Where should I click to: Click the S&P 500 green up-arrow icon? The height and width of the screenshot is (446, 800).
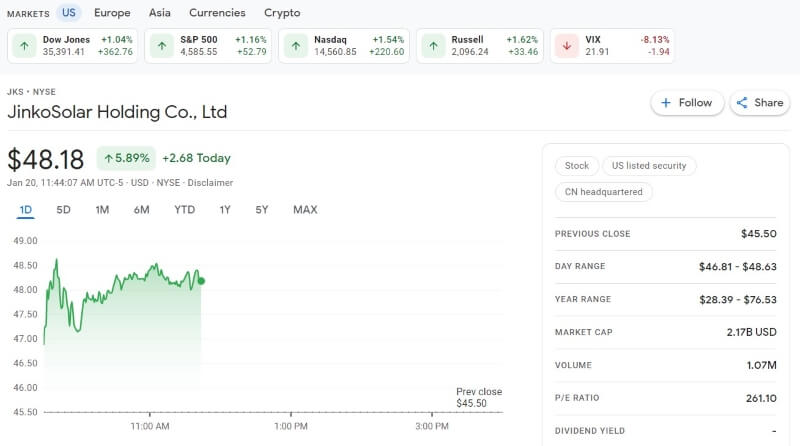[162, 46]
